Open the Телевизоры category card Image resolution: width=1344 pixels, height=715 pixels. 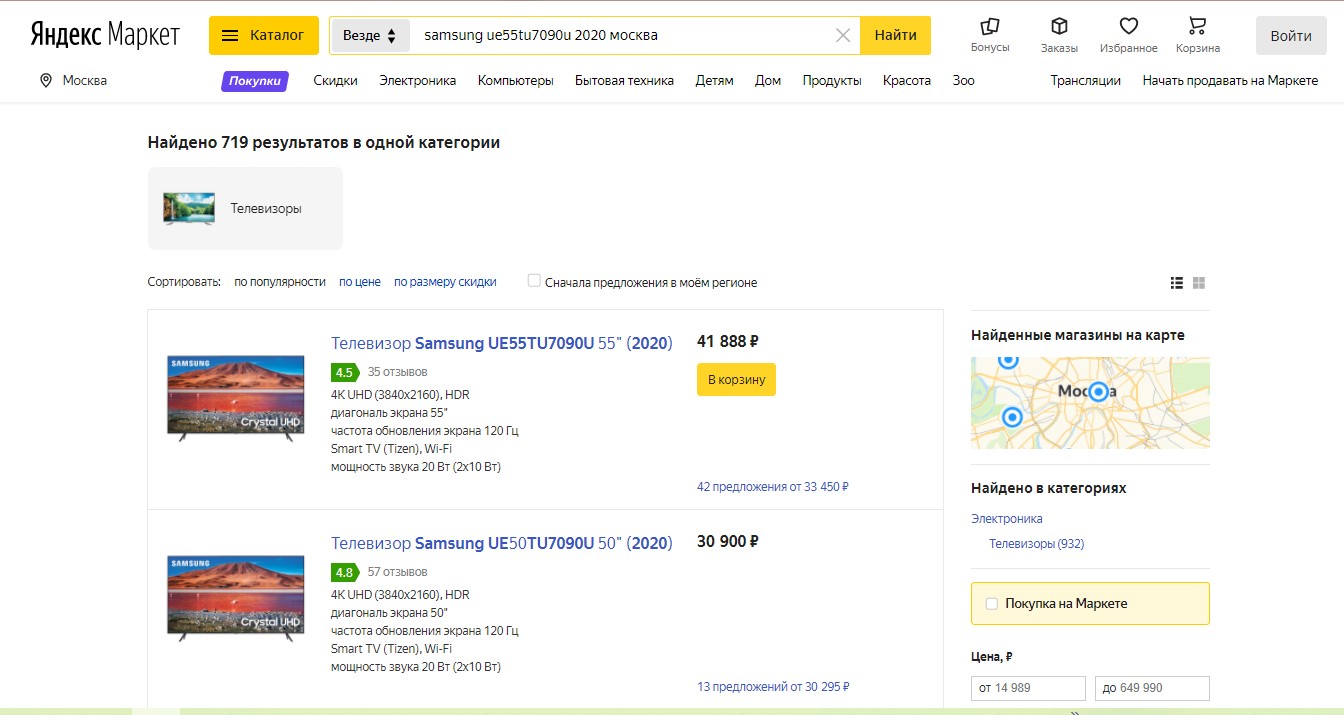[x=245, y=208]
